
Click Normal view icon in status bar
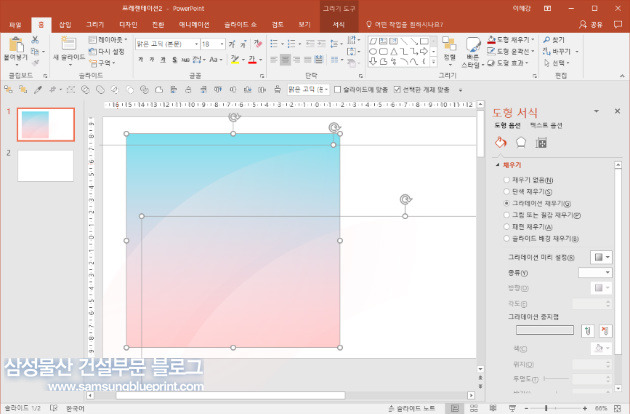click(x=454, y=408)
